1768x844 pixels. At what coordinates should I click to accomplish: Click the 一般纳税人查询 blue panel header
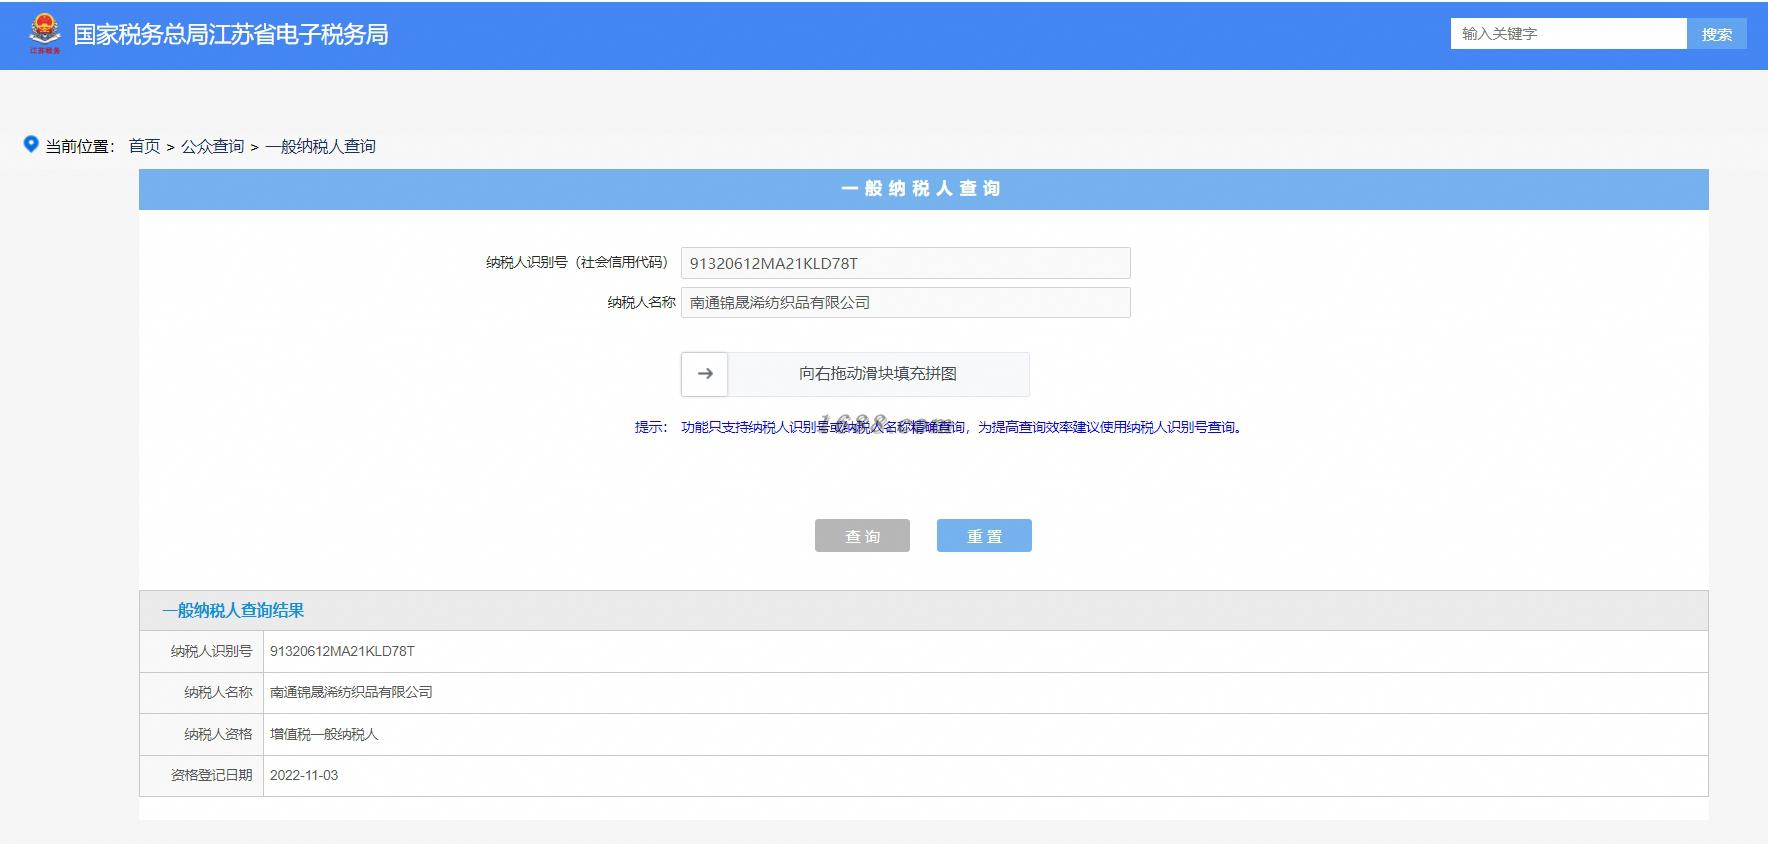[923, 189]
